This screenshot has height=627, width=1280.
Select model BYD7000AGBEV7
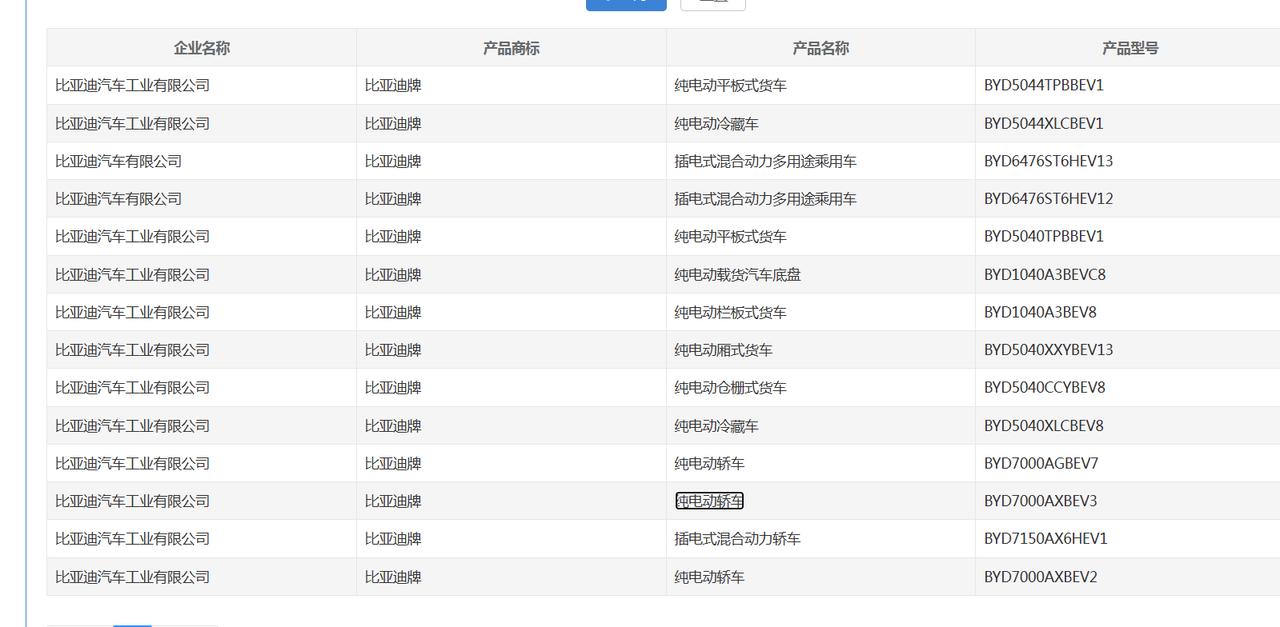coord(1041,464)
